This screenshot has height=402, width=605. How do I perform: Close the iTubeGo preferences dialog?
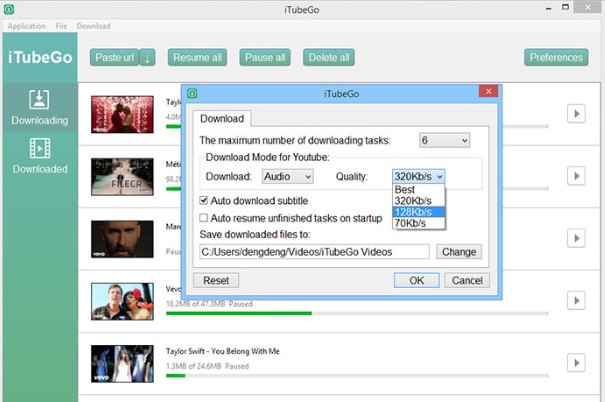pos(488,91)
